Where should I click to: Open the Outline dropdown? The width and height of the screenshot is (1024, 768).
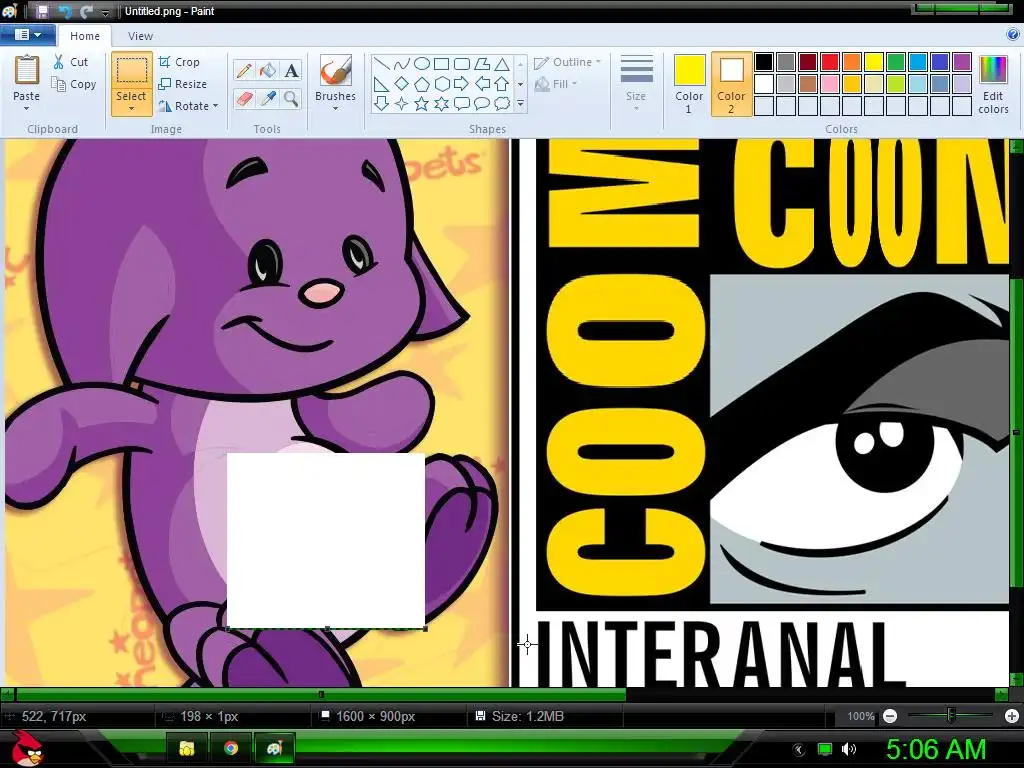click(568, 62)
